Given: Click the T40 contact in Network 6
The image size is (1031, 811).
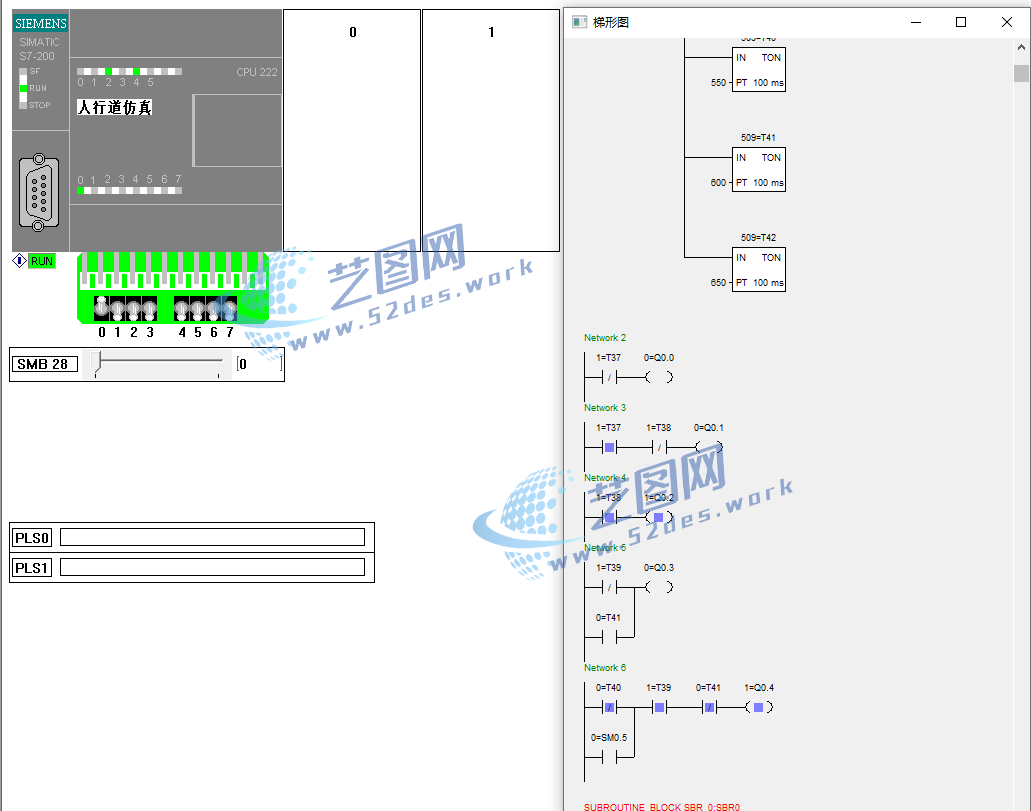Looking at the screenshot, I should click(610, 708).
